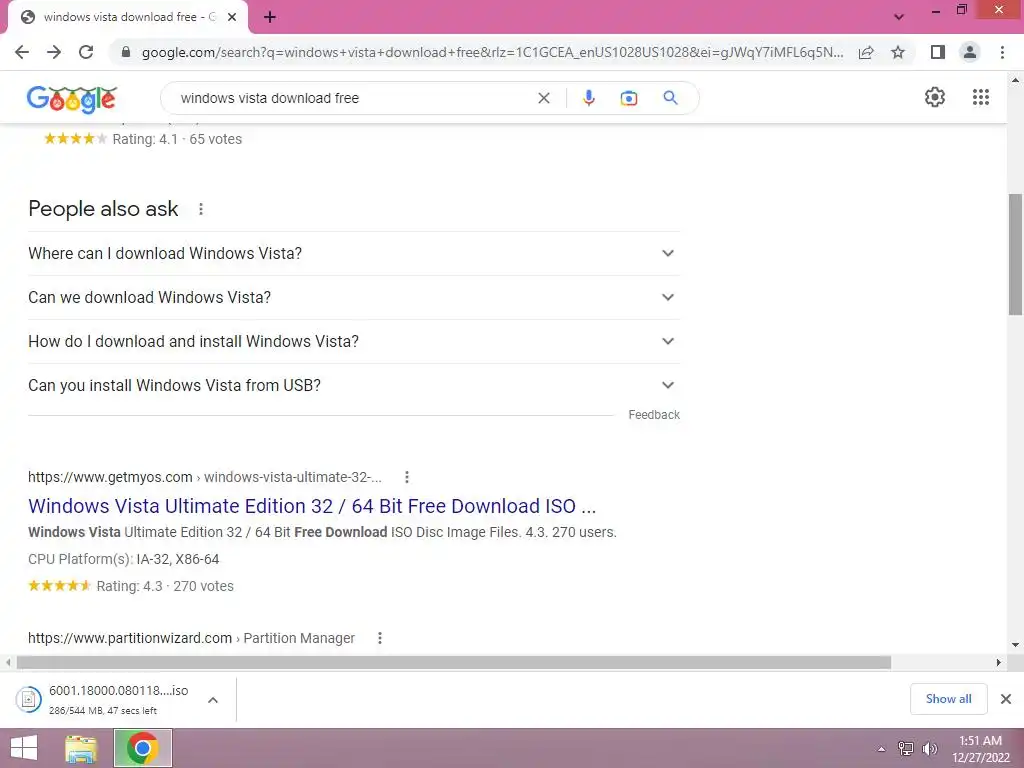Viewport: 1024px width, 768px height.
Task: Open File Explorer from the taskbar
Action: [81, 748]
